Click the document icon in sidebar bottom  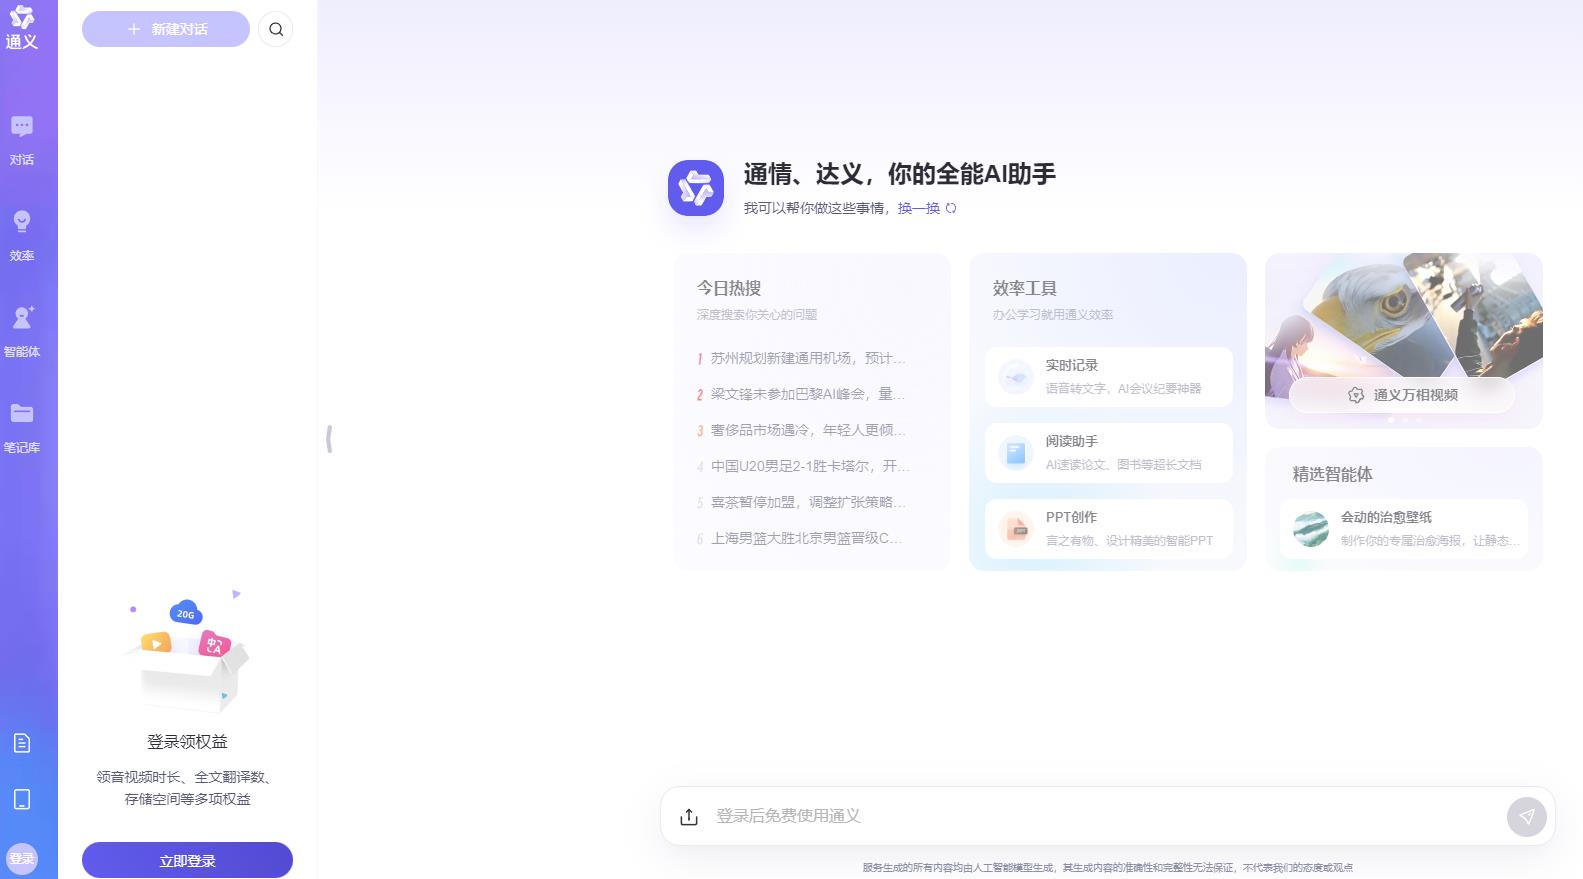coord(22,743)
